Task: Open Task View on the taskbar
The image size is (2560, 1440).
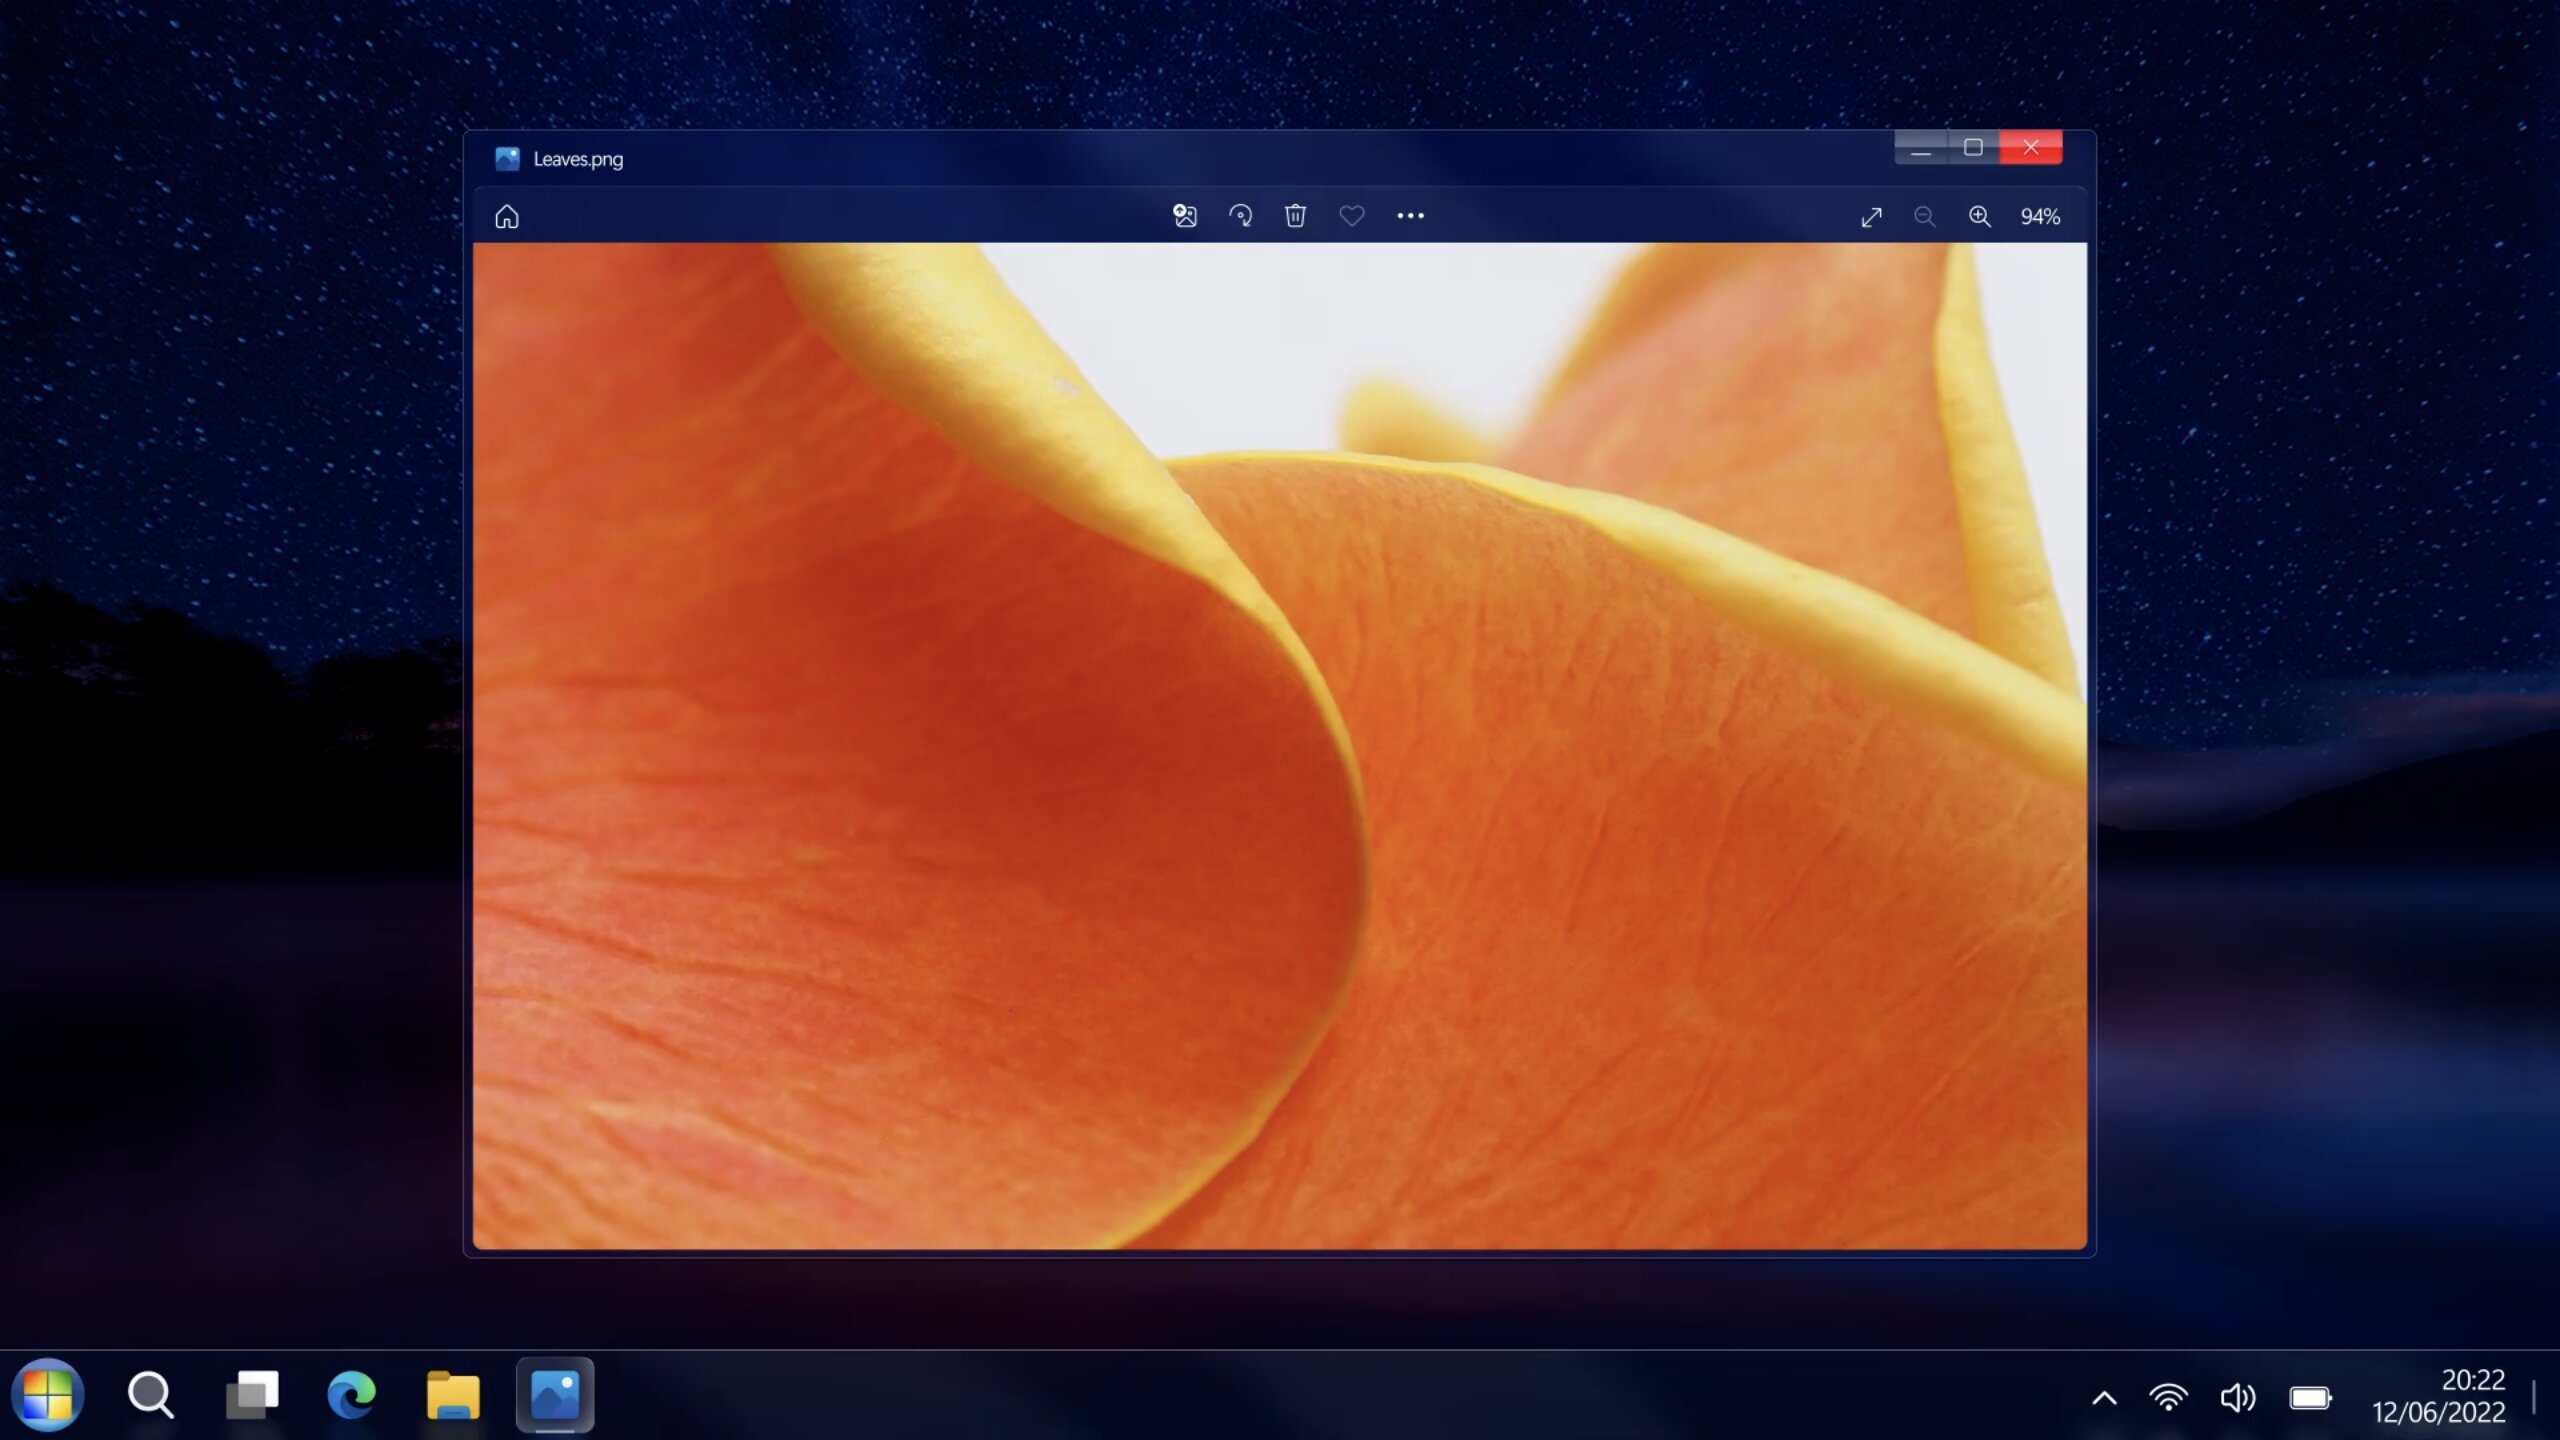Action: [x=252, y=1394]
